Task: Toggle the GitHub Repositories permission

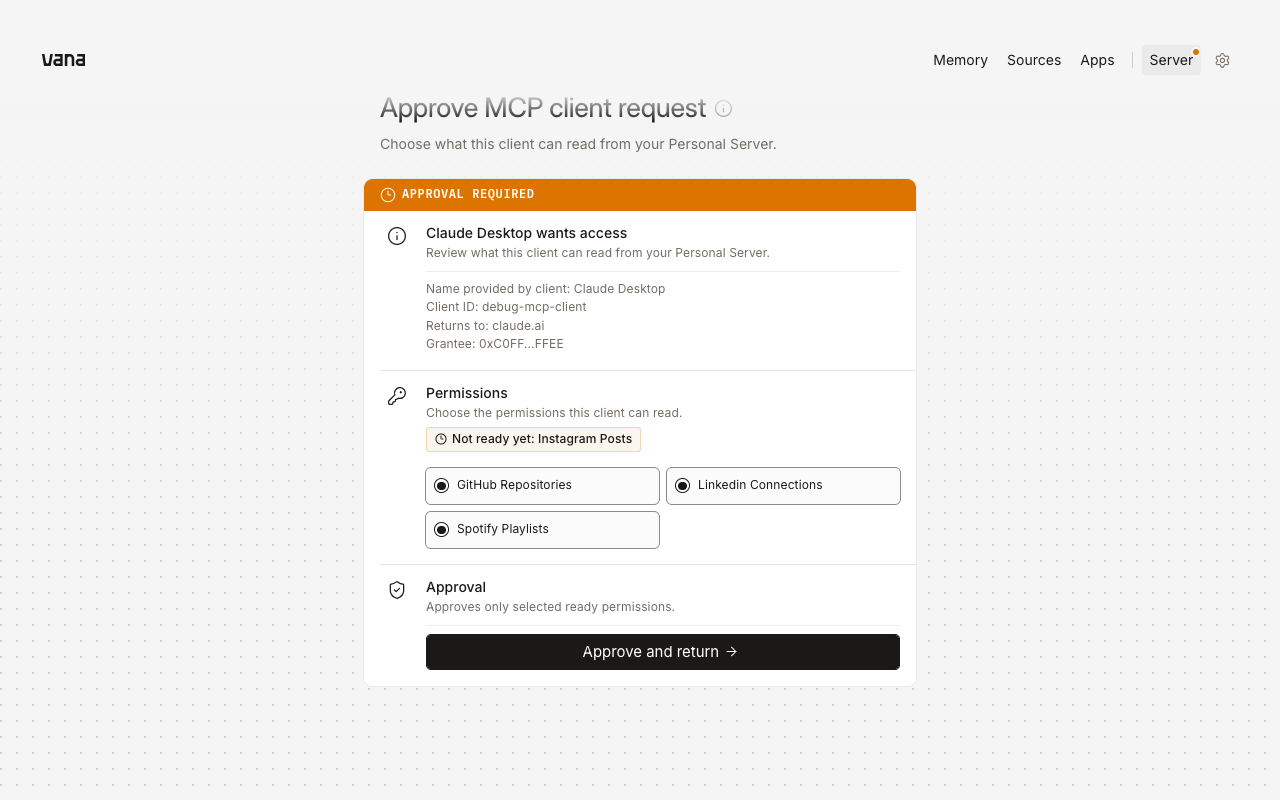Action: tap(542, 485)
